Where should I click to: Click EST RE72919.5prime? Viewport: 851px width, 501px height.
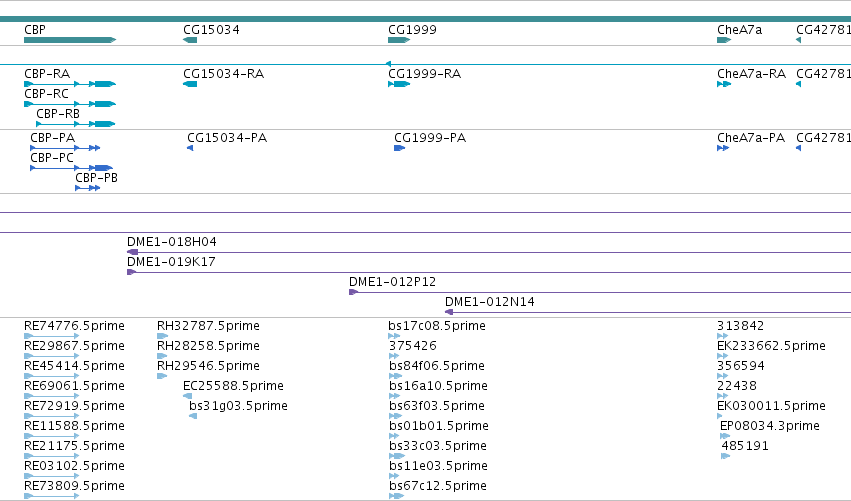pyautogui.click(x=74, y=407)
